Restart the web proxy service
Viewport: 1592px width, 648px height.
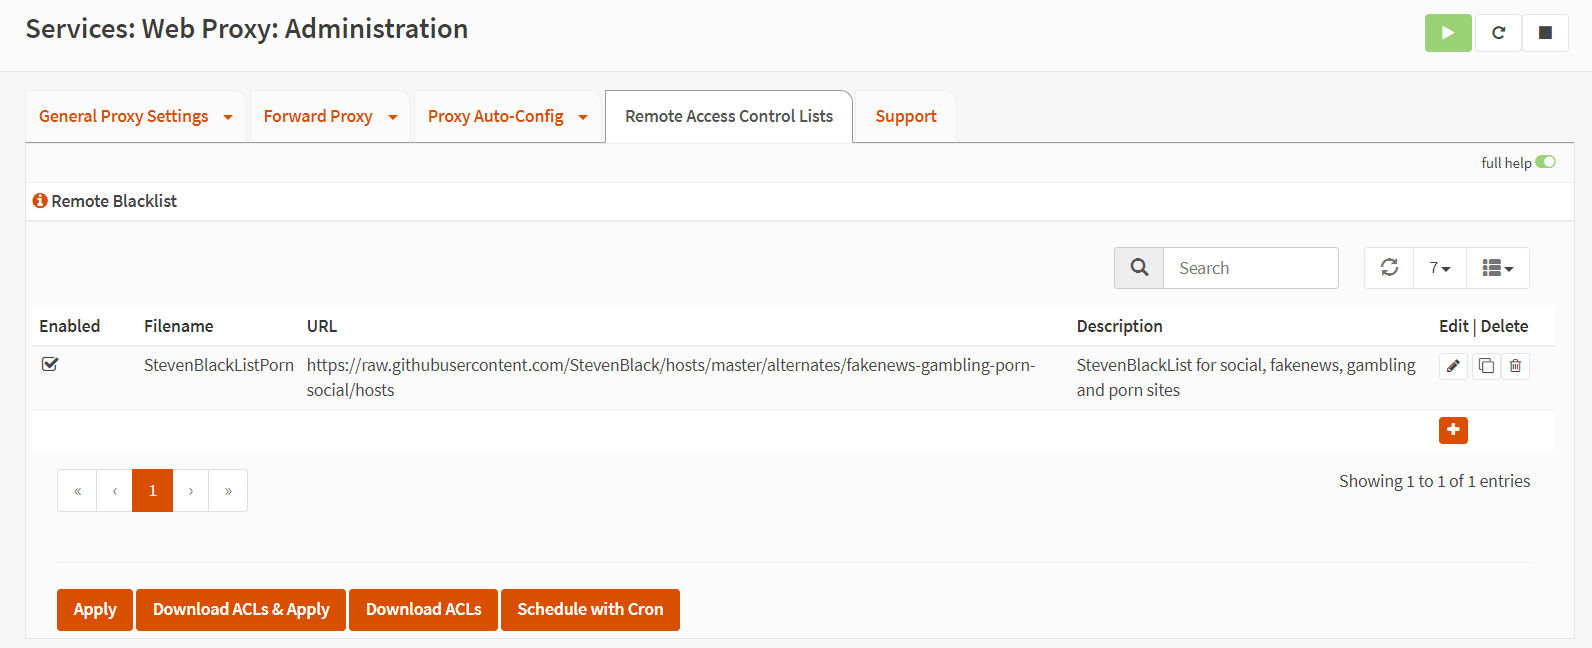1498,33
